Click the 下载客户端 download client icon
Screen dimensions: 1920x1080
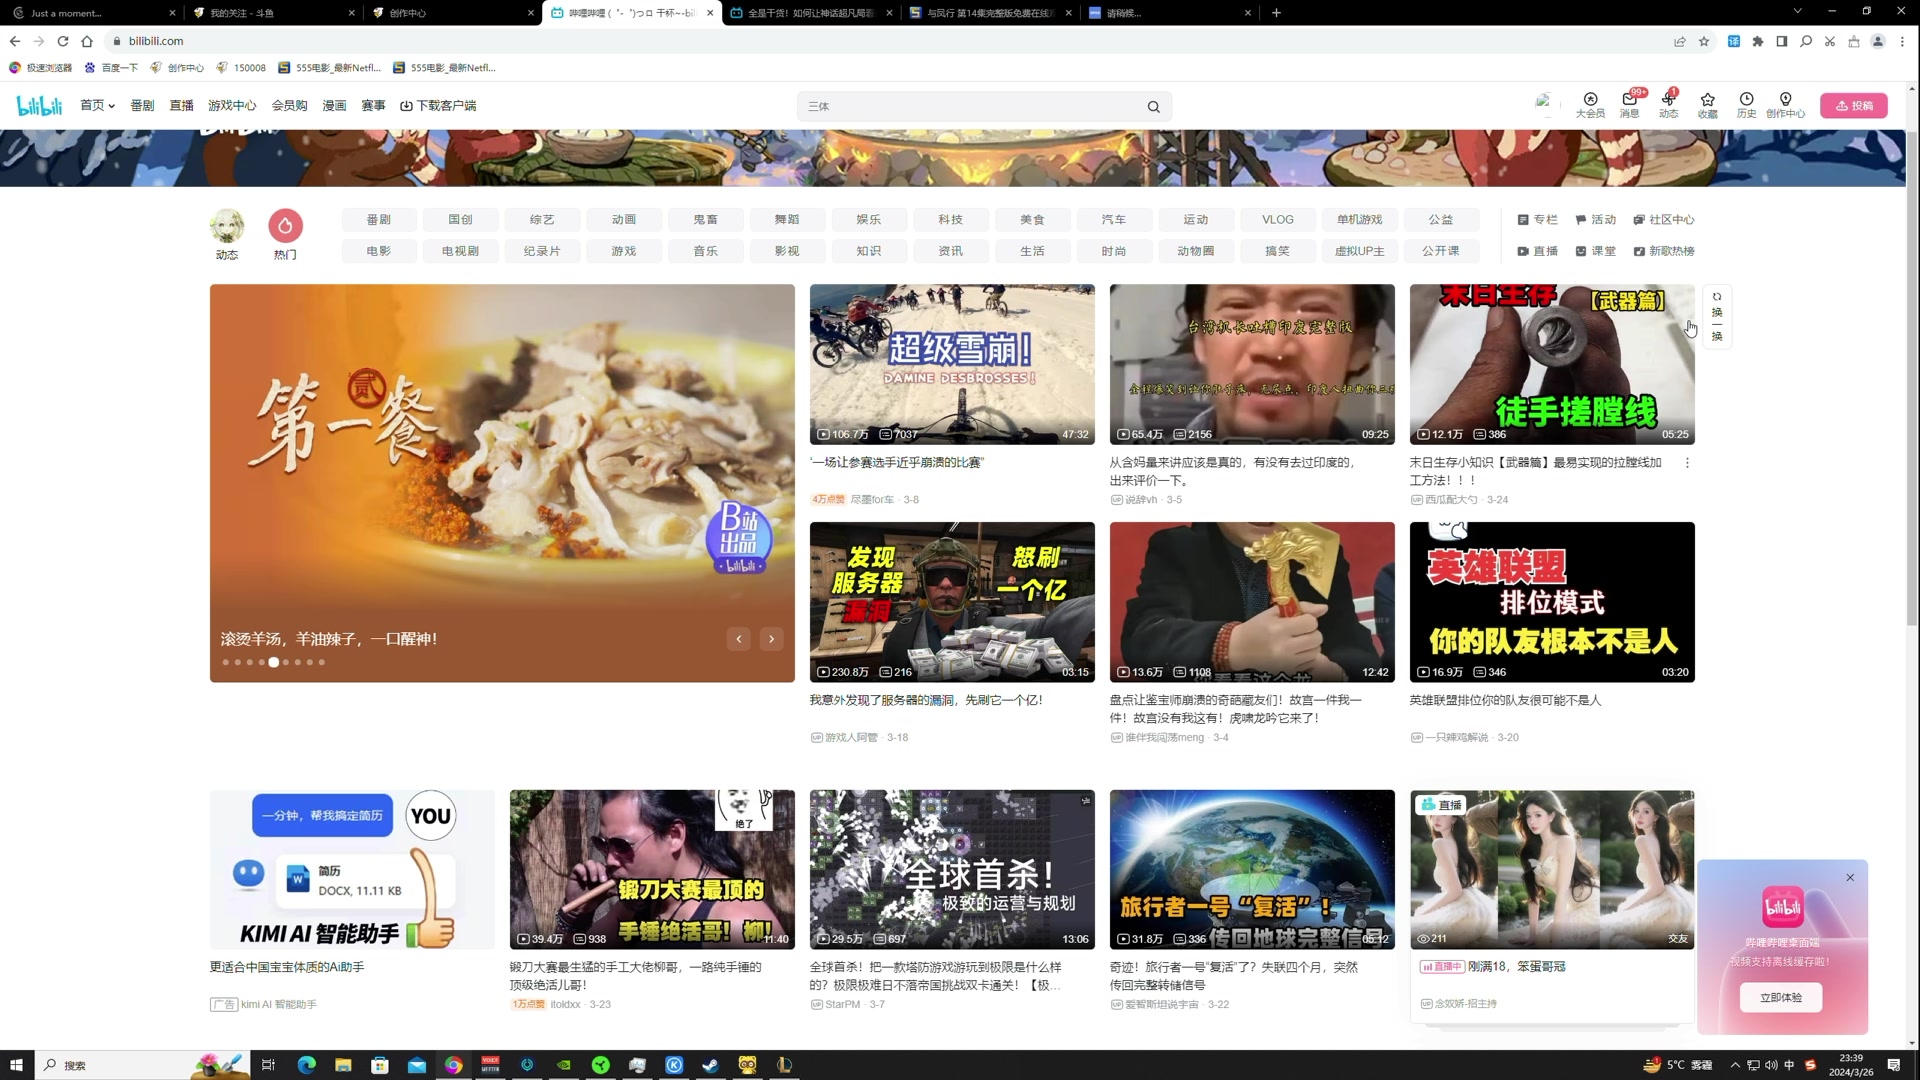point(405,105)
